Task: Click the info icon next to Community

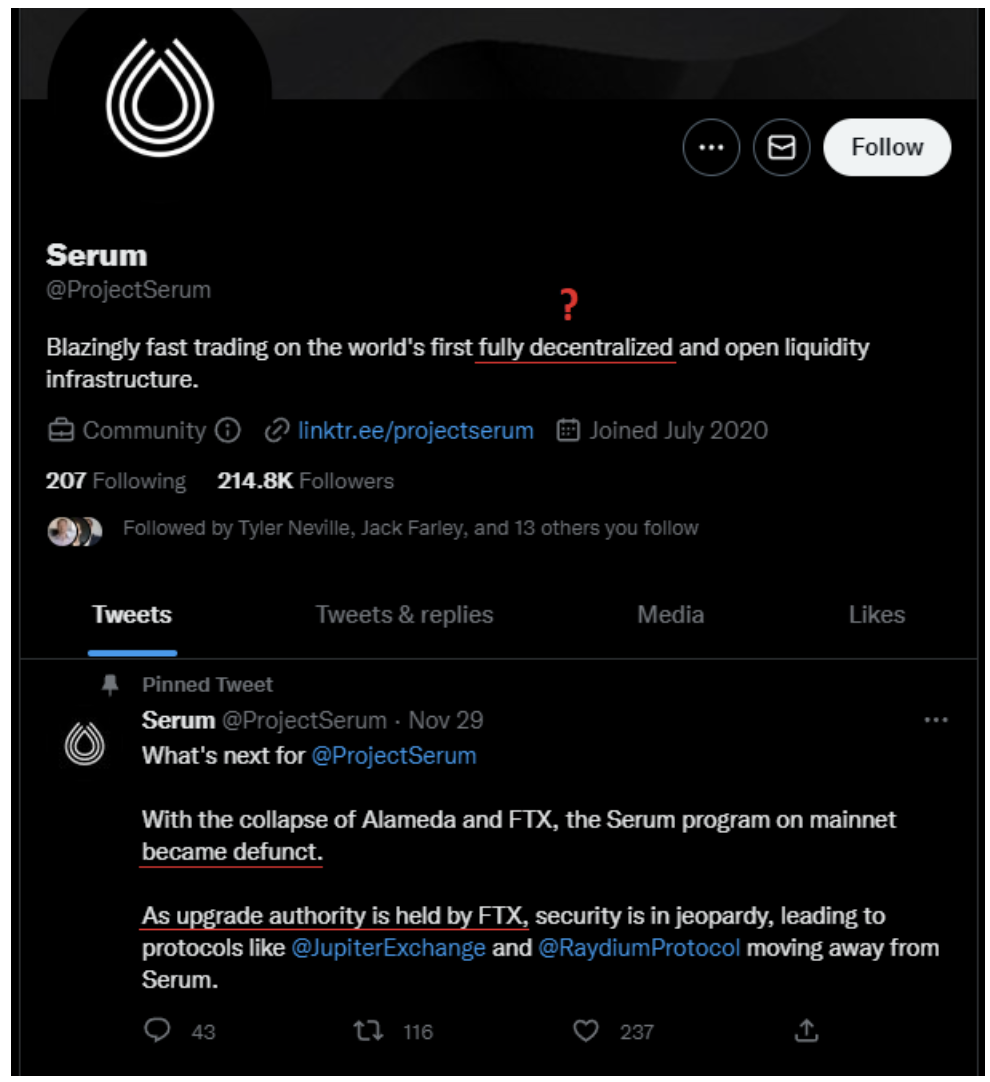Action: click(x=229, y=431)
